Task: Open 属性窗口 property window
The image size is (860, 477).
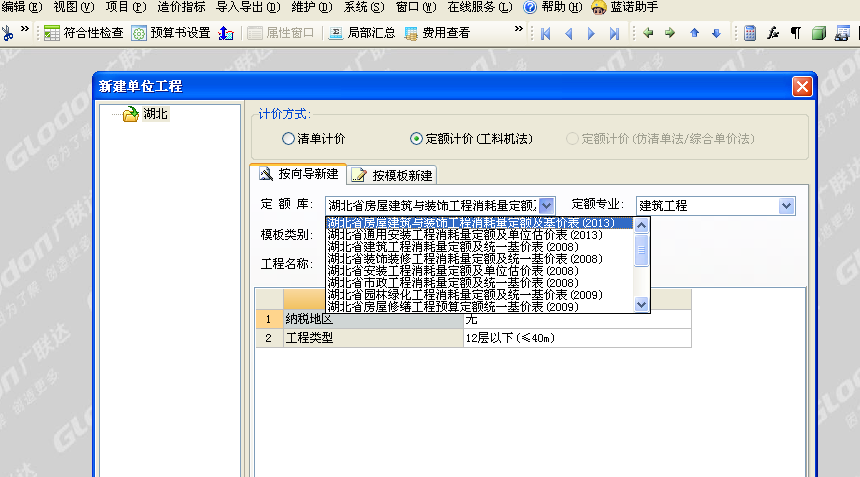Action: coord(281,33)
